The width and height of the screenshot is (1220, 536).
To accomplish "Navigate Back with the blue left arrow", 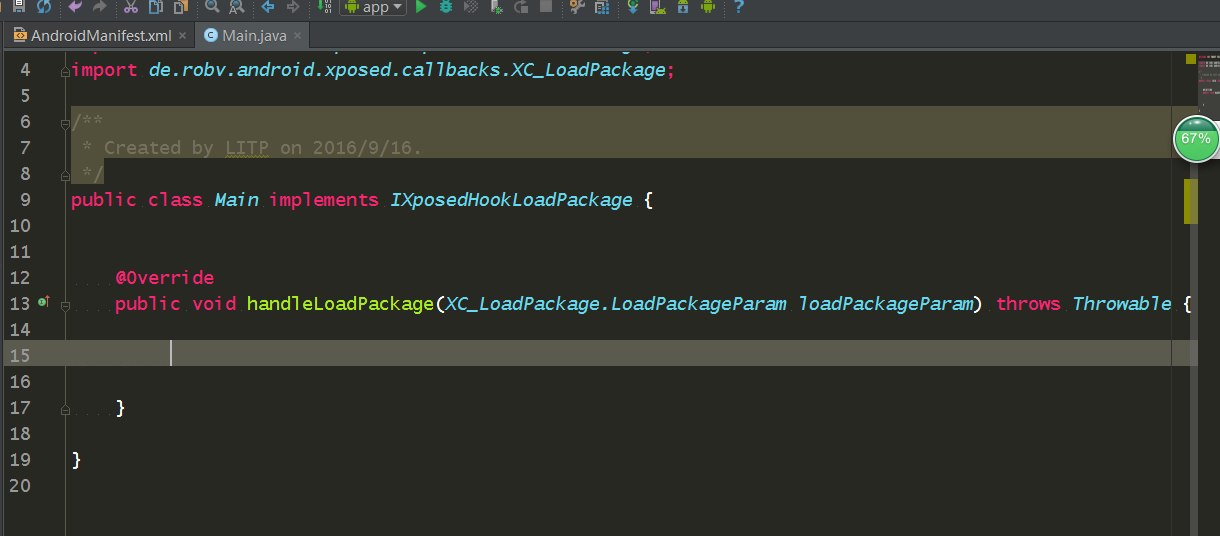I will [268, 7].
